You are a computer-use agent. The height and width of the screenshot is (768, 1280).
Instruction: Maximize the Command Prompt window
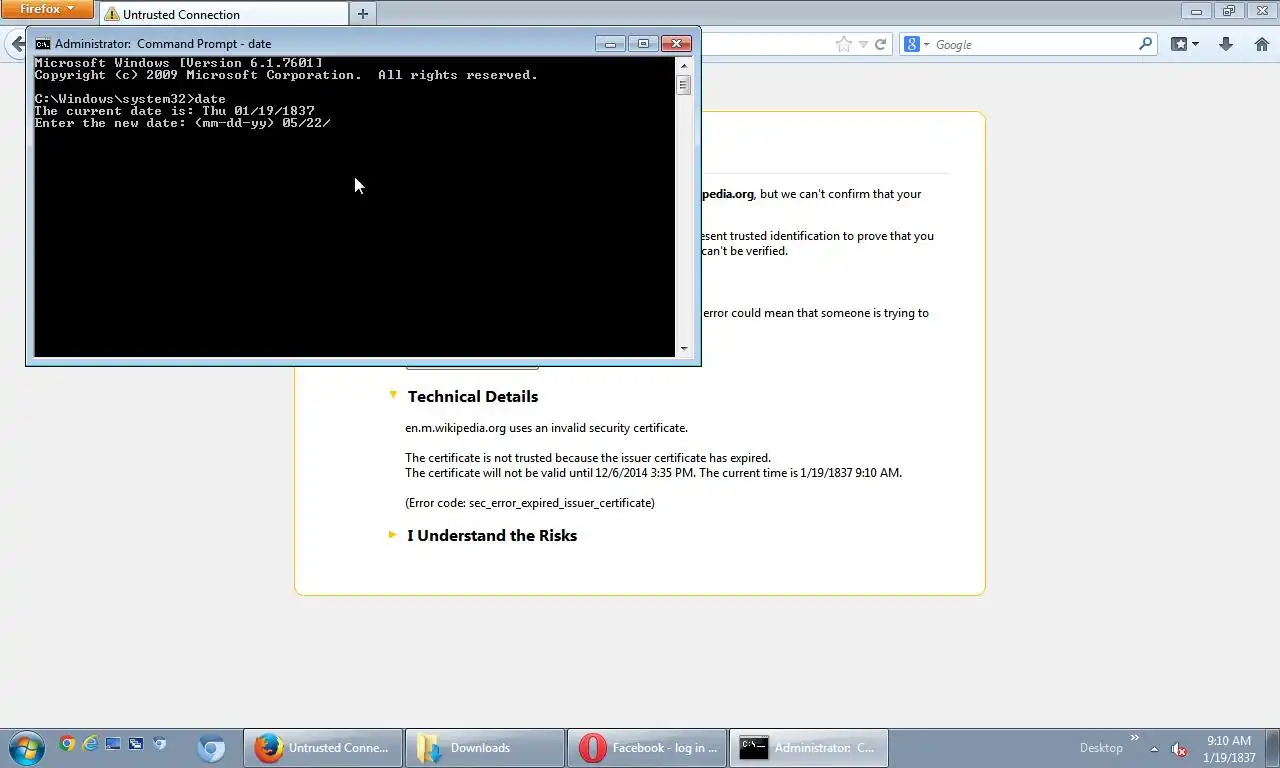click(x=643, y=43)
